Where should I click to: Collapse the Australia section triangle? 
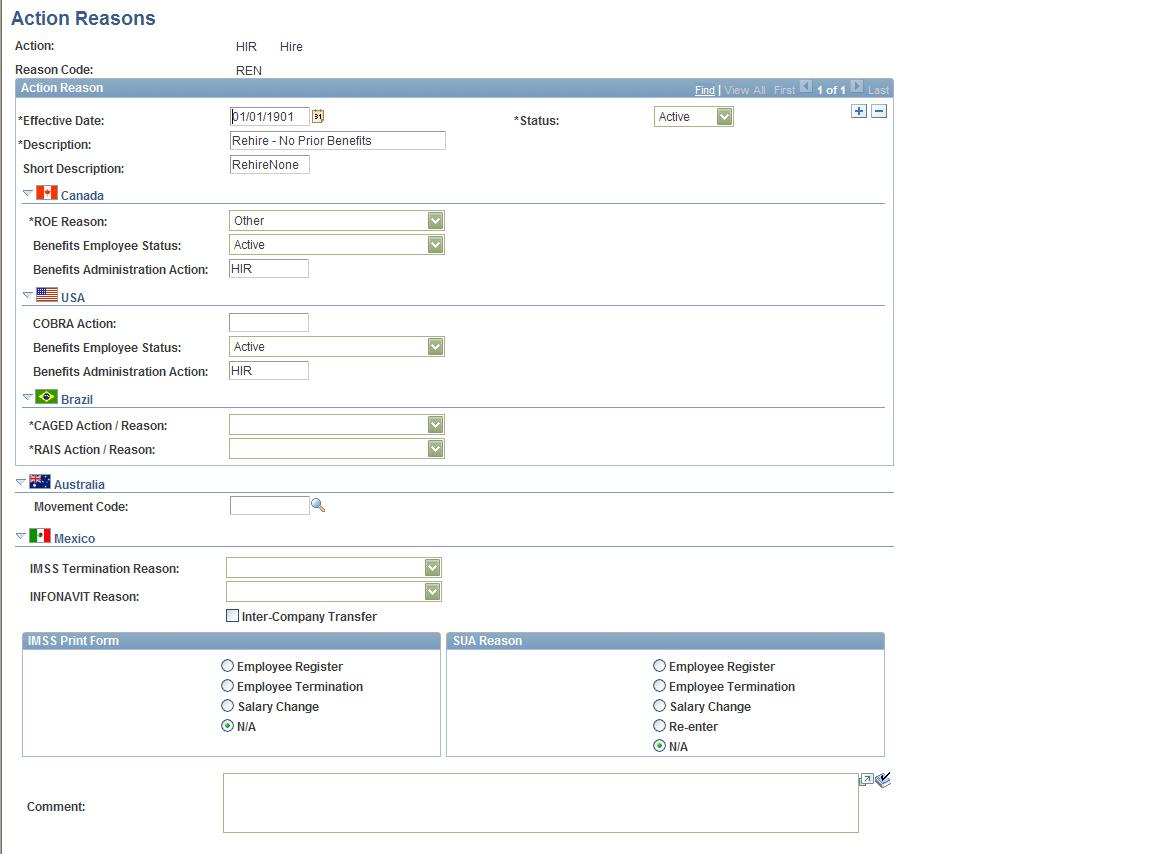pos(21,482)
